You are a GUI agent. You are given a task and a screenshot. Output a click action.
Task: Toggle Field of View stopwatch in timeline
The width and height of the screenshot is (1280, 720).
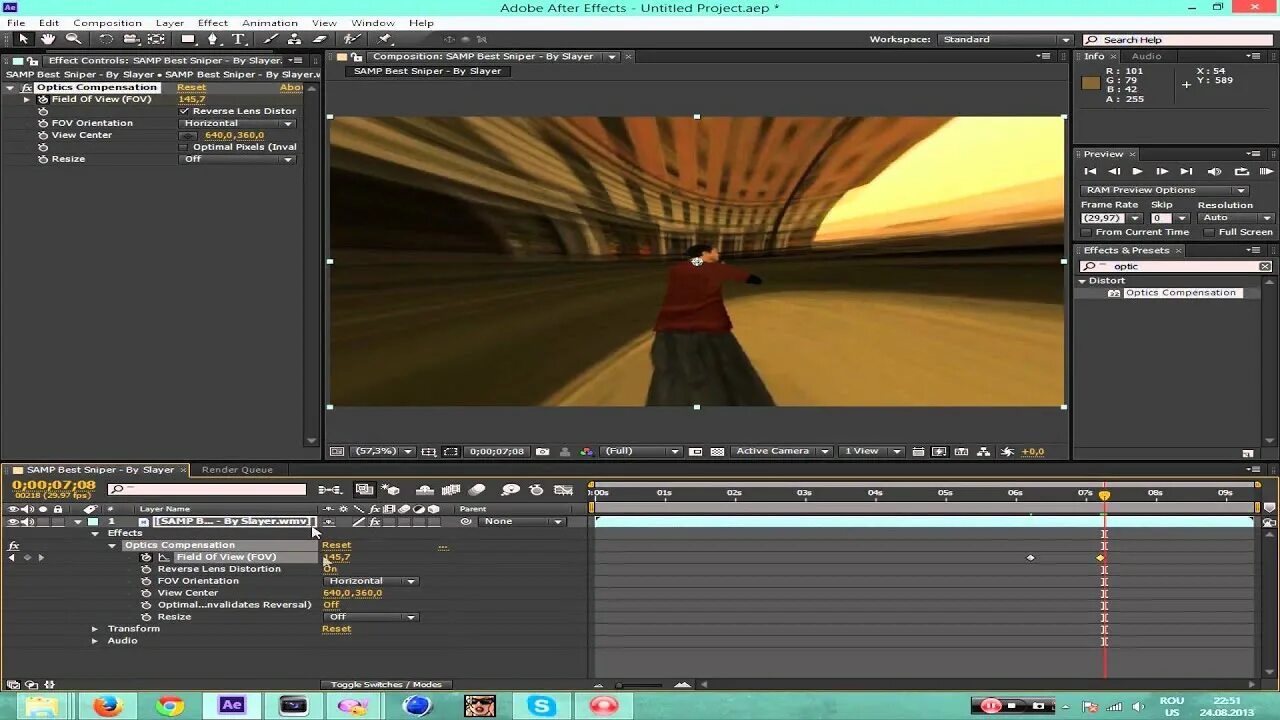coord(146,557)
